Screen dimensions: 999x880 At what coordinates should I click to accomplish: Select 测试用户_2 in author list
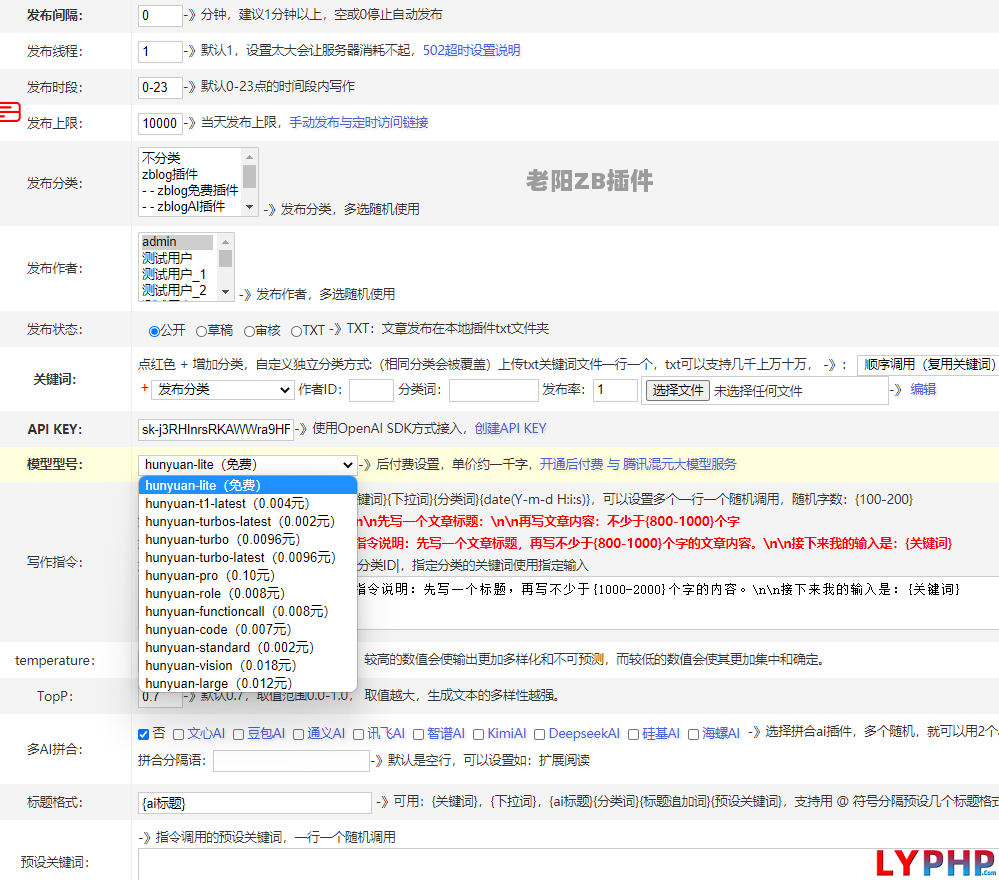pos(177,291)
